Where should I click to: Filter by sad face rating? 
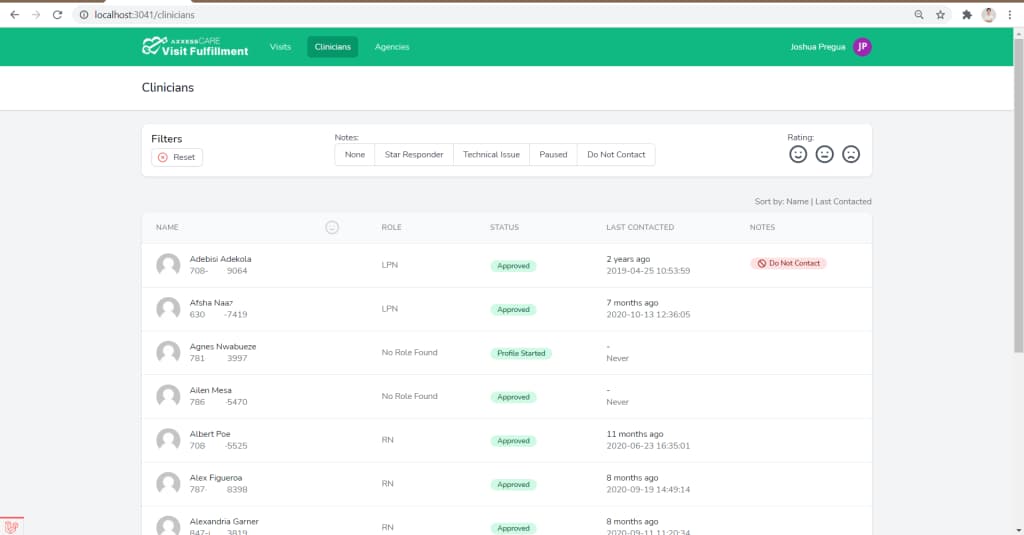point(851,154)
